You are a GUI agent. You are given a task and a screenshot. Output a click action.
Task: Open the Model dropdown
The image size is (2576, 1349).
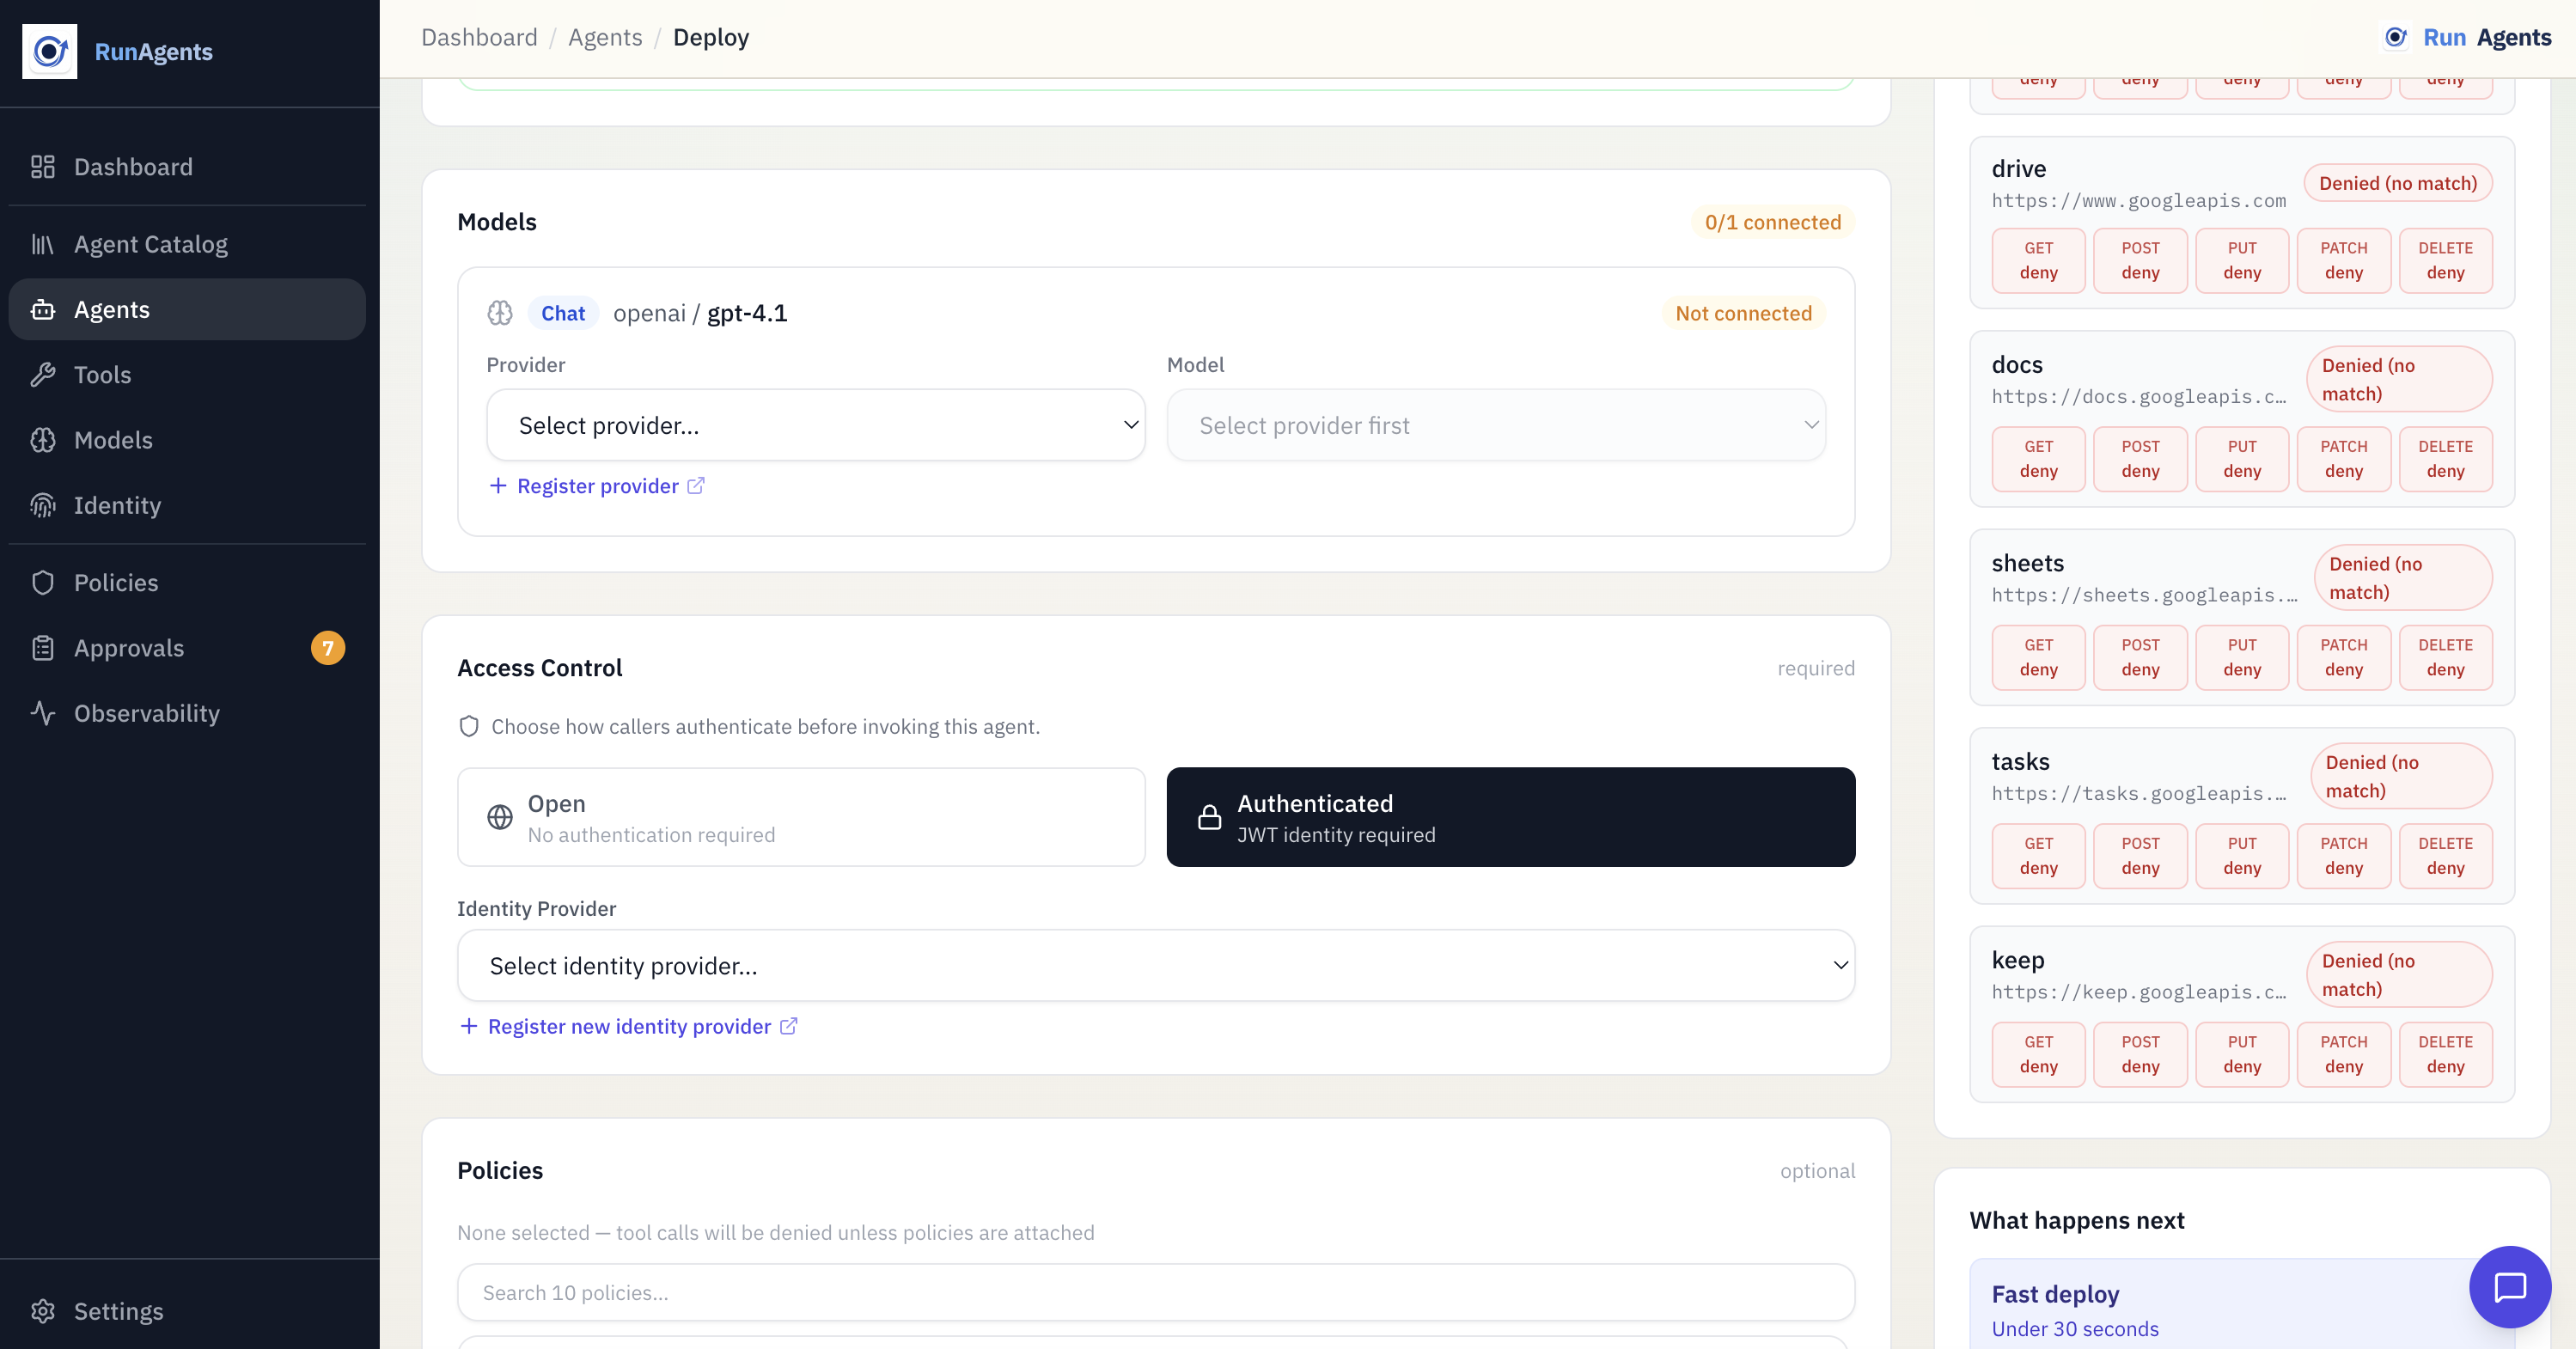(1495, 425)
